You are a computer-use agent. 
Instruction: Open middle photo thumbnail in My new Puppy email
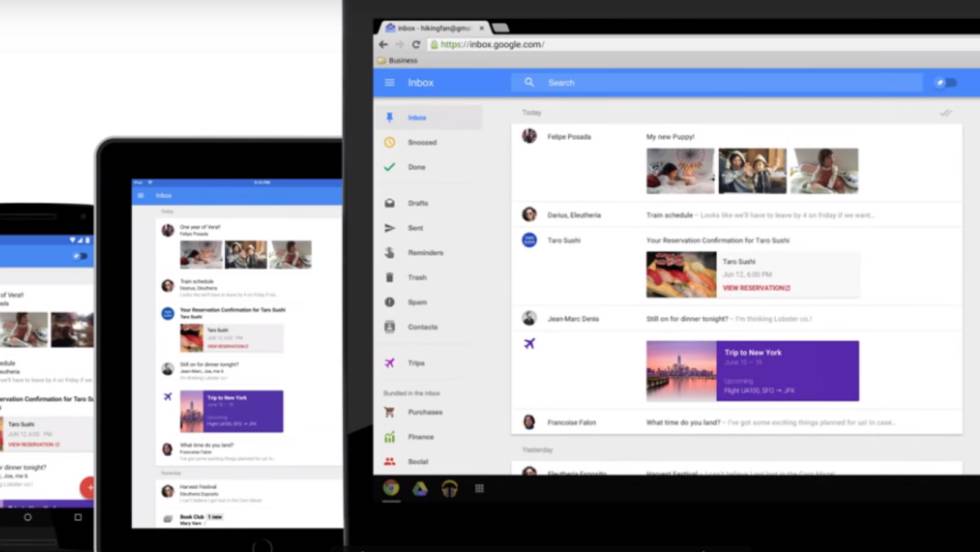point(752,171)
